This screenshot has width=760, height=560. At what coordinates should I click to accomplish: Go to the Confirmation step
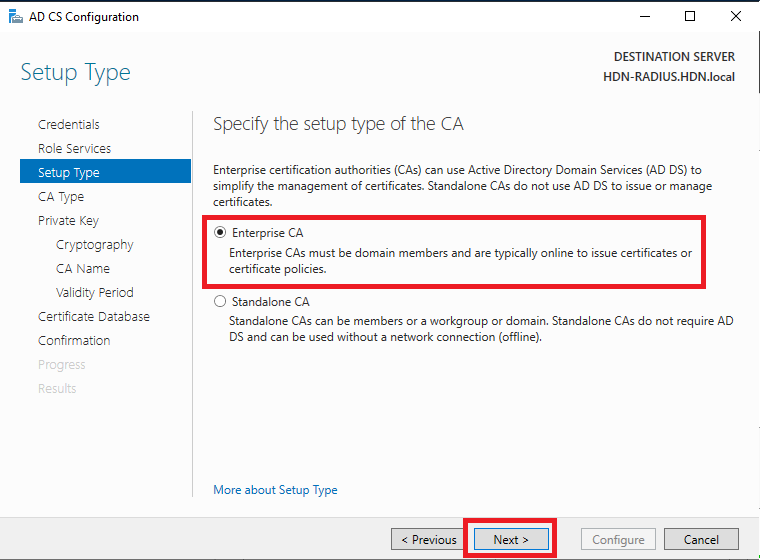tap(74, 340)
